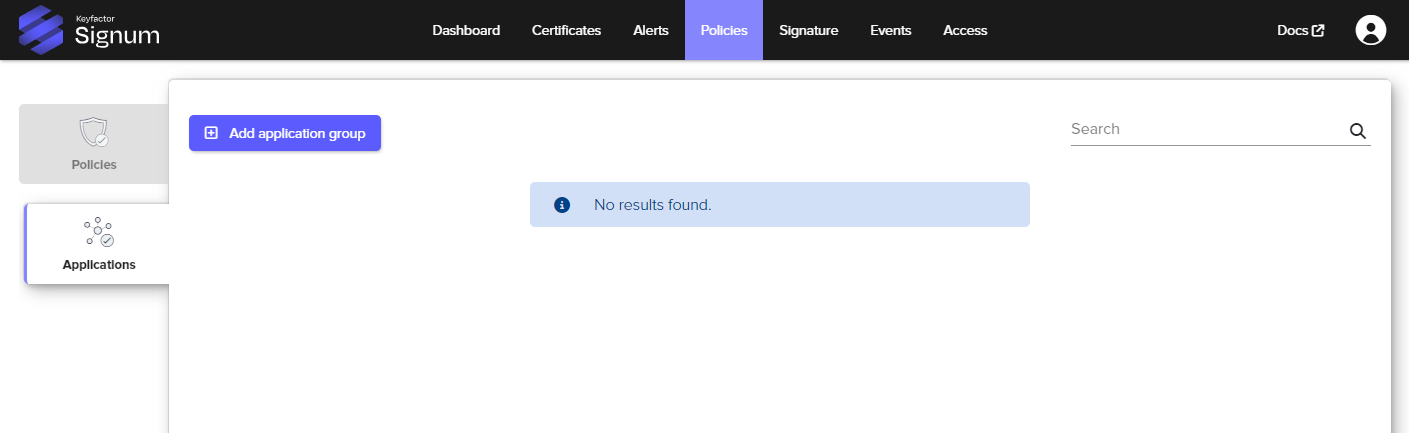
Task: Open the Docs link
Action: (x=1292, y=31)
